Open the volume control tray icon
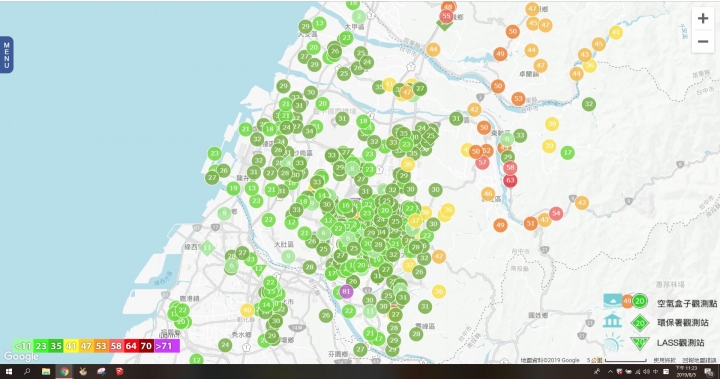720x379 pixels. click(647, 372)
